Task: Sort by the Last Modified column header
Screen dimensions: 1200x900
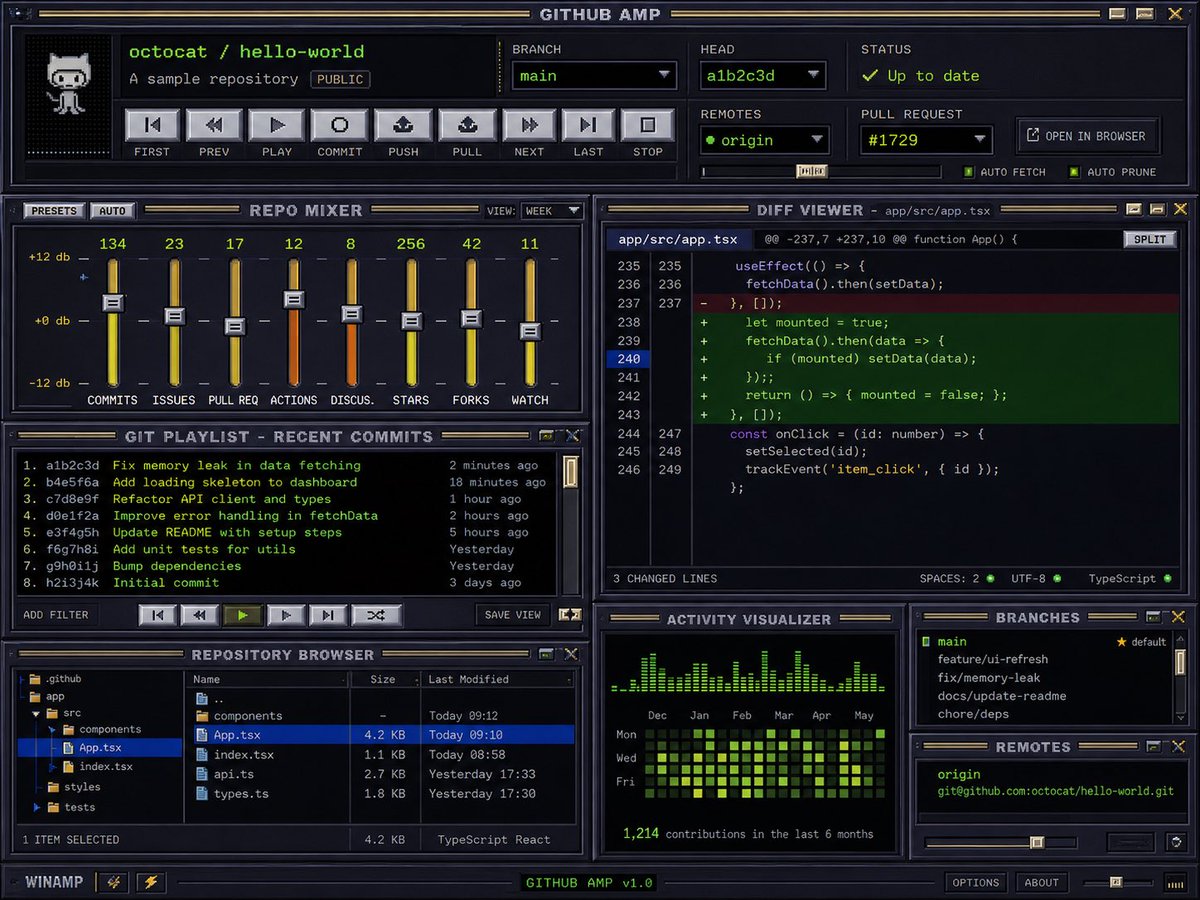Action: (499, 679)
